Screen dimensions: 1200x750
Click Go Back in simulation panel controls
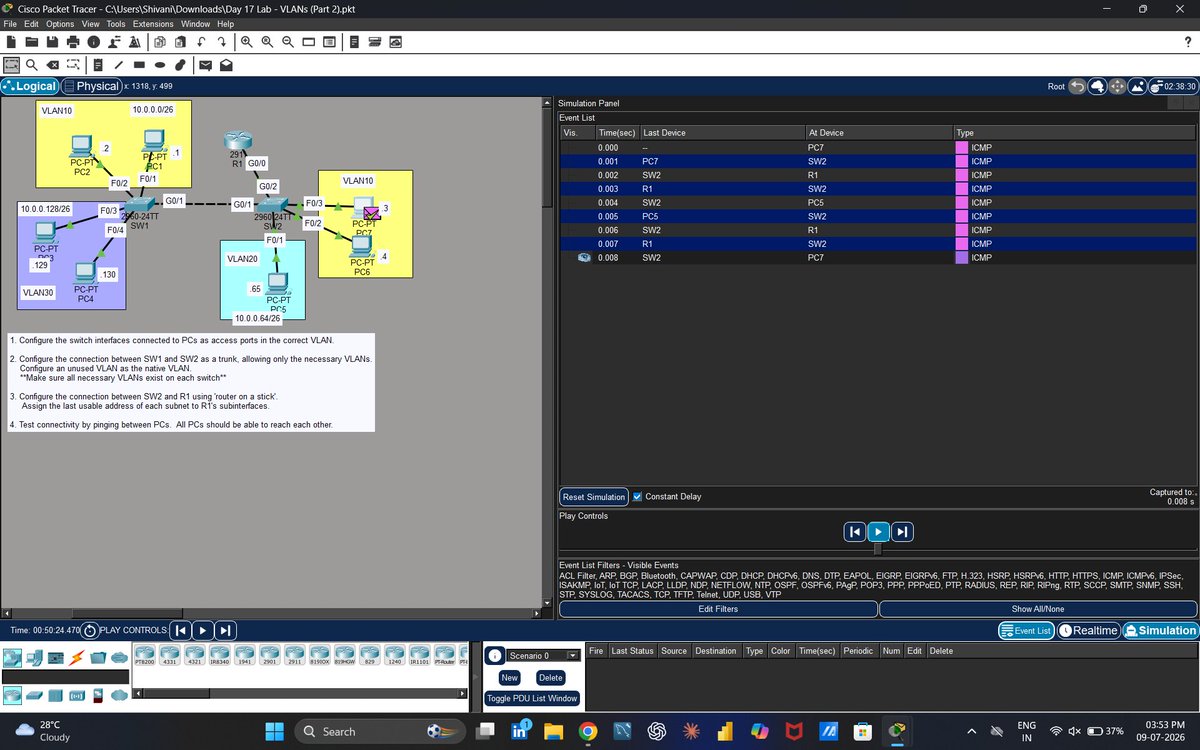(854, 531)
